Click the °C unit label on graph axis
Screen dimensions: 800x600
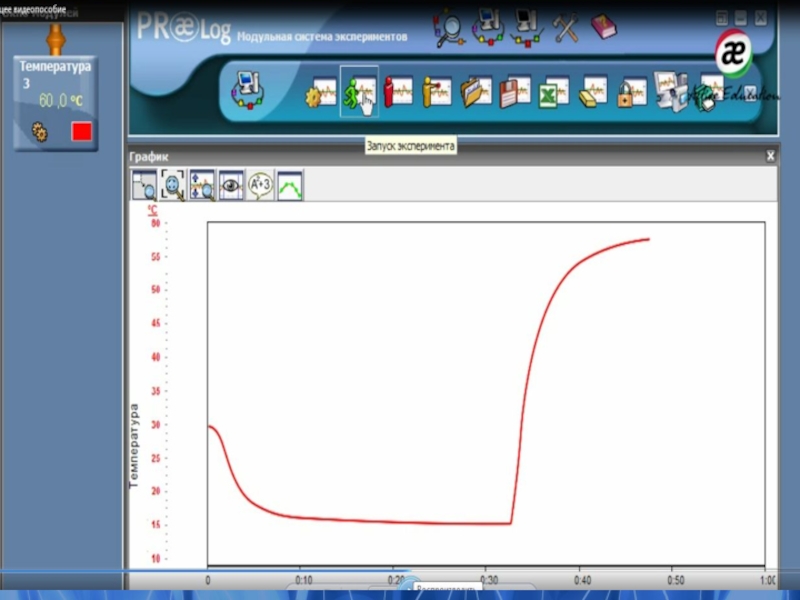[x=153, y=210]
